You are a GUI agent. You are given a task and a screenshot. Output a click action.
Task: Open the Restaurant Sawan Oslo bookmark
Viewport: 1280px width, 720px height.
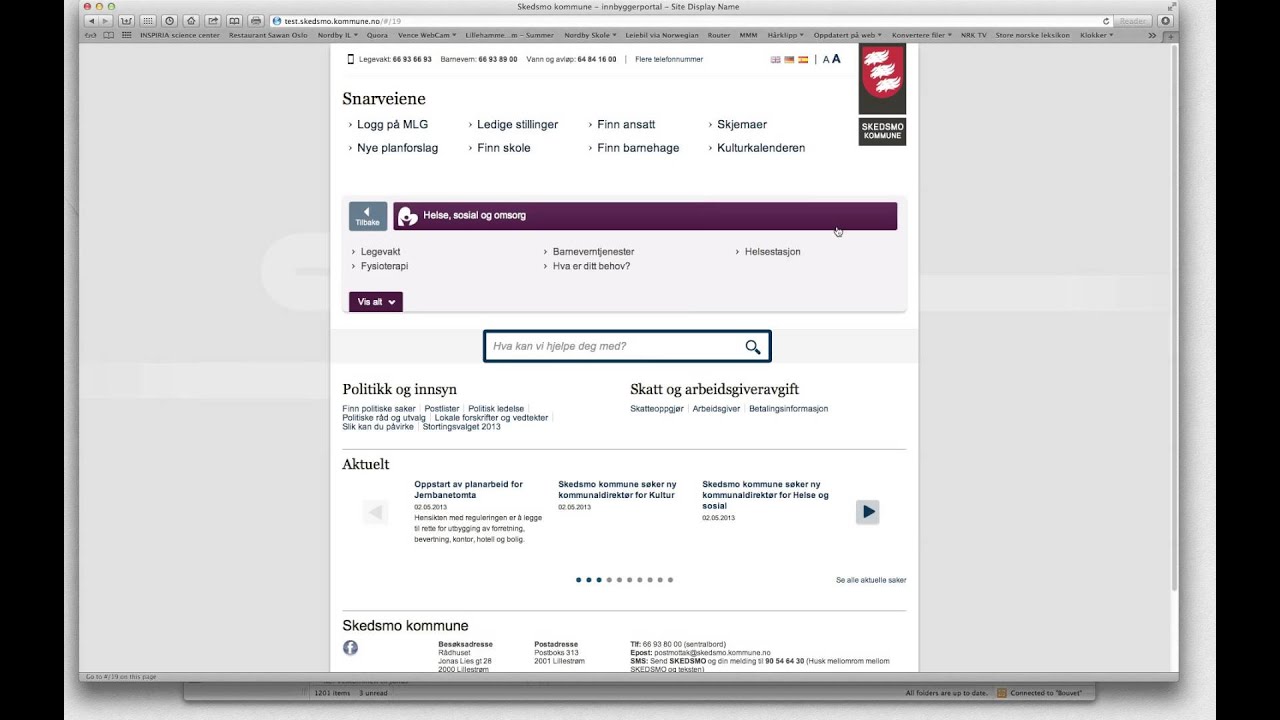268,35
